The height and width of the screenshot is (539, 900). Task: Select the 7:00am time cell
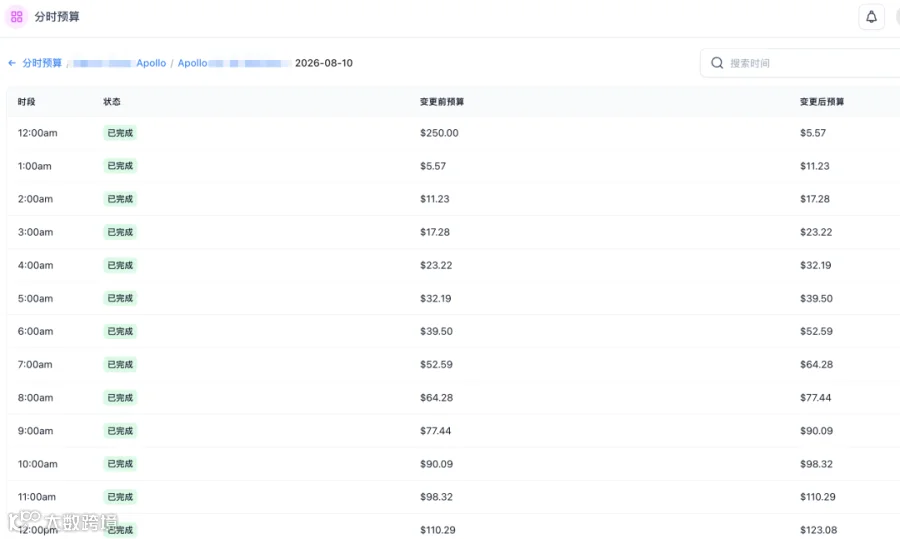click(x=34, y=364)
